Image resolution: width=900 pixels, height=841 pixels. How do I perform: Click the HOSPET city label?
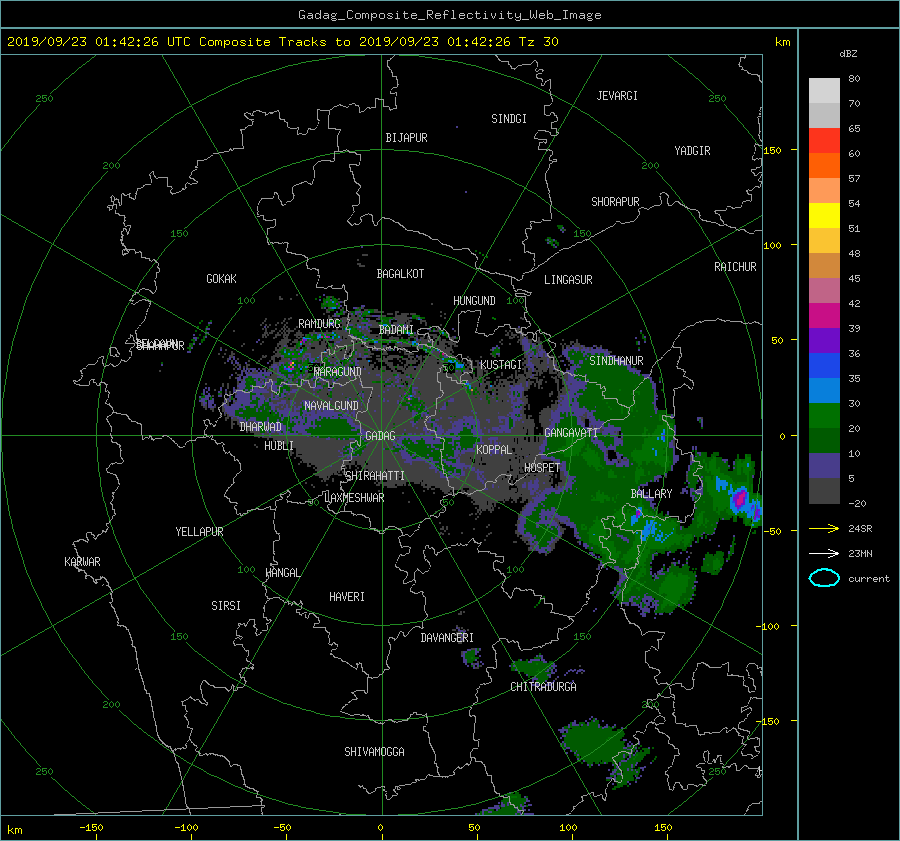click(x=542, y=468)
